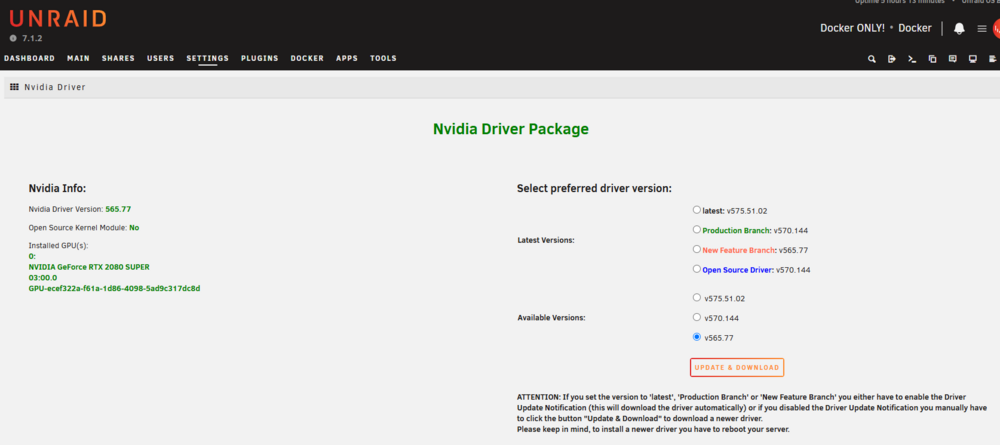Viewport: 1000px width, 445px height.
Task: Click the red user avatar icon
Action: pos(996,29)
